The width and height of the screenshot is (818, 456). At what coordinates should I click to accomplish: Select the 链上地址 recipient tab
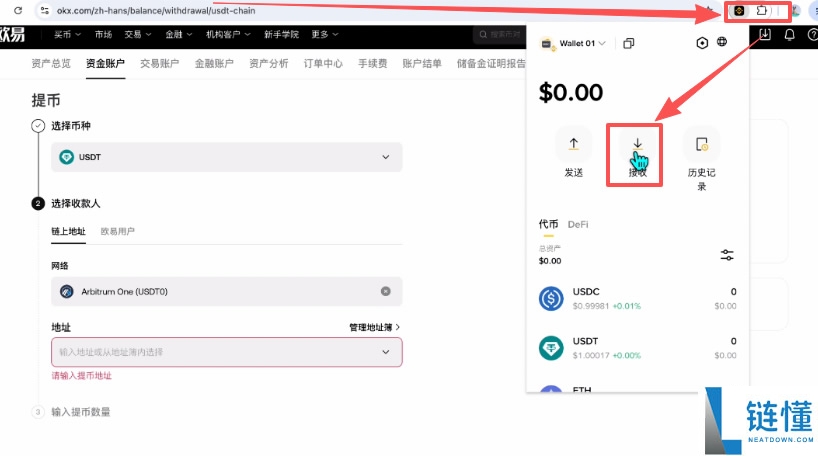tap(68, 231)
